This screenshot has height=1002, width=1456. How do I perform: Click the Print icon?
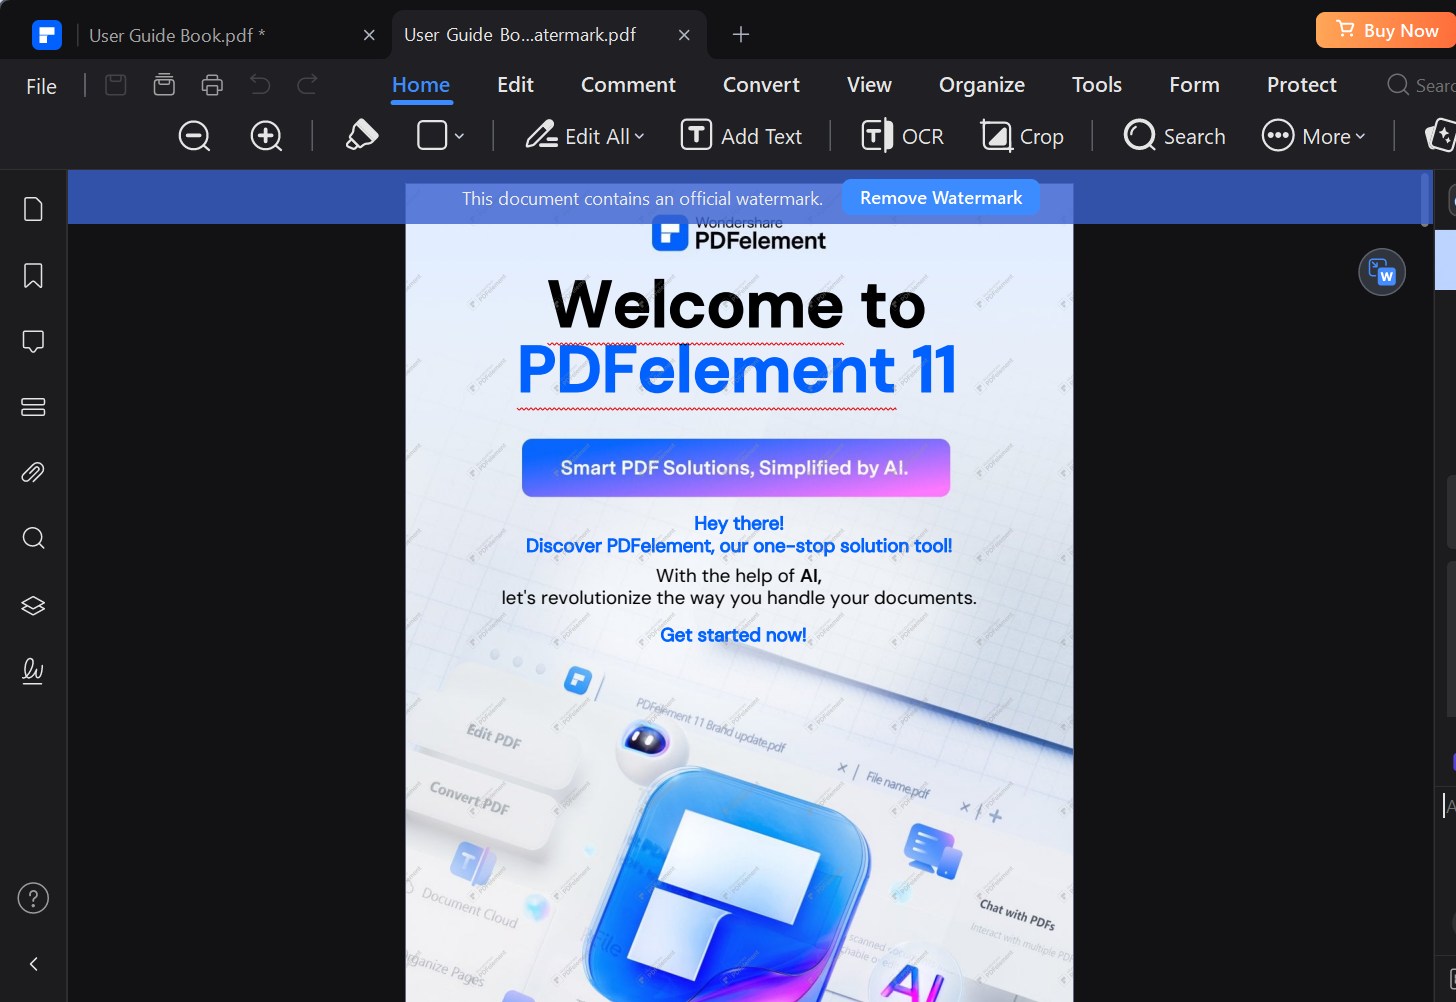pyautogui.click(x=212, y=85)
